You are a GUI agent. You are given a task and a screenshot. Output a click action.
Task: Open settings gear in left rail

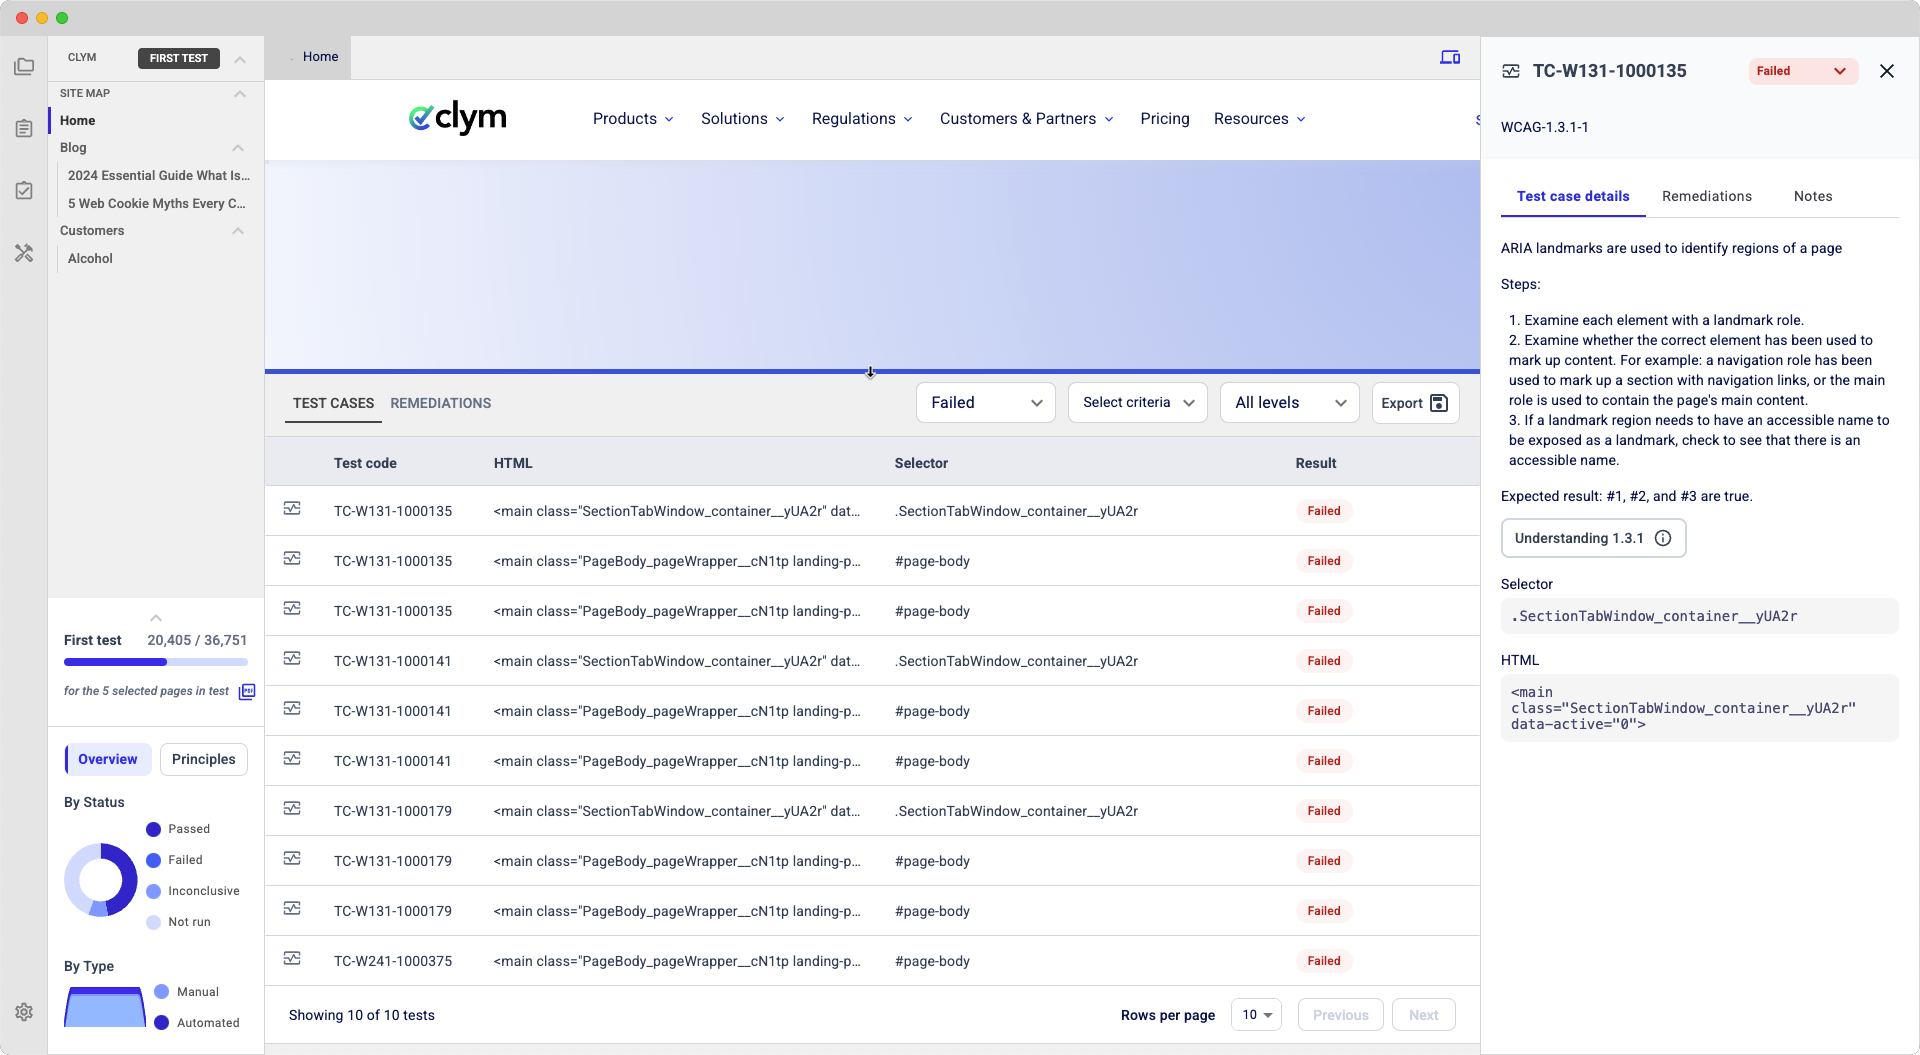[x=24, y=1012]
